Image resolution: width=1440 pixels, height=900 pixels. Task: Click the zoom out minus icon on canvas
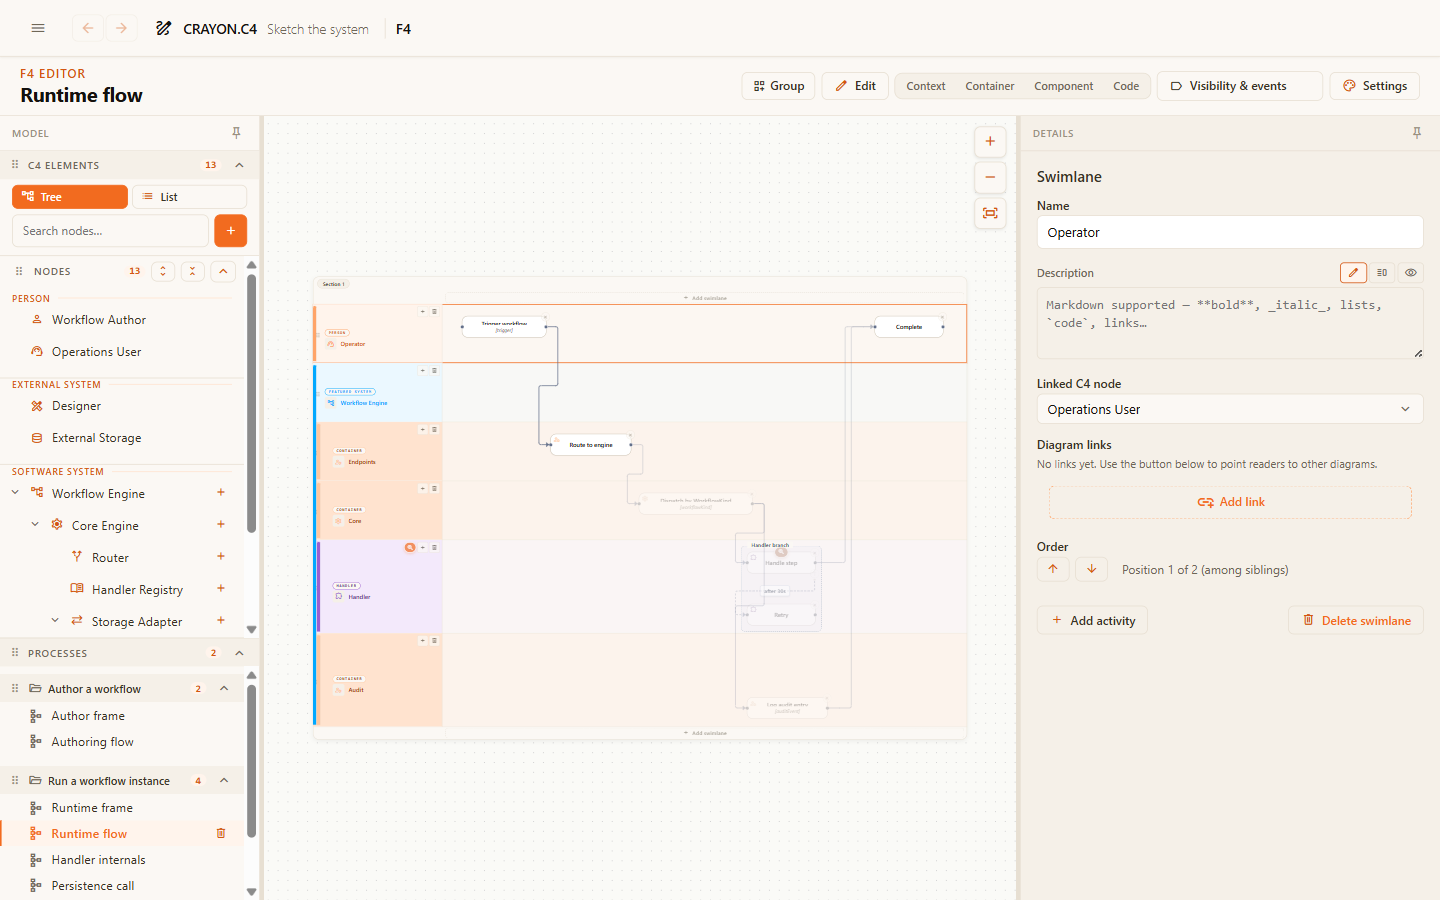click(x=990, y=177)
